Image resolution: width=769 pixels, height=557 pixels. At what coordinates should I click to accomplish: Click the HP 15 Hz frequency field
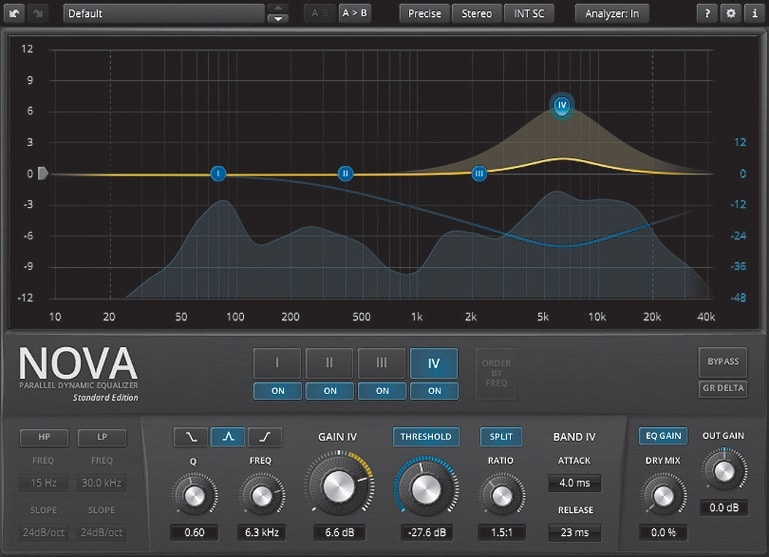[x=43, y=483]
